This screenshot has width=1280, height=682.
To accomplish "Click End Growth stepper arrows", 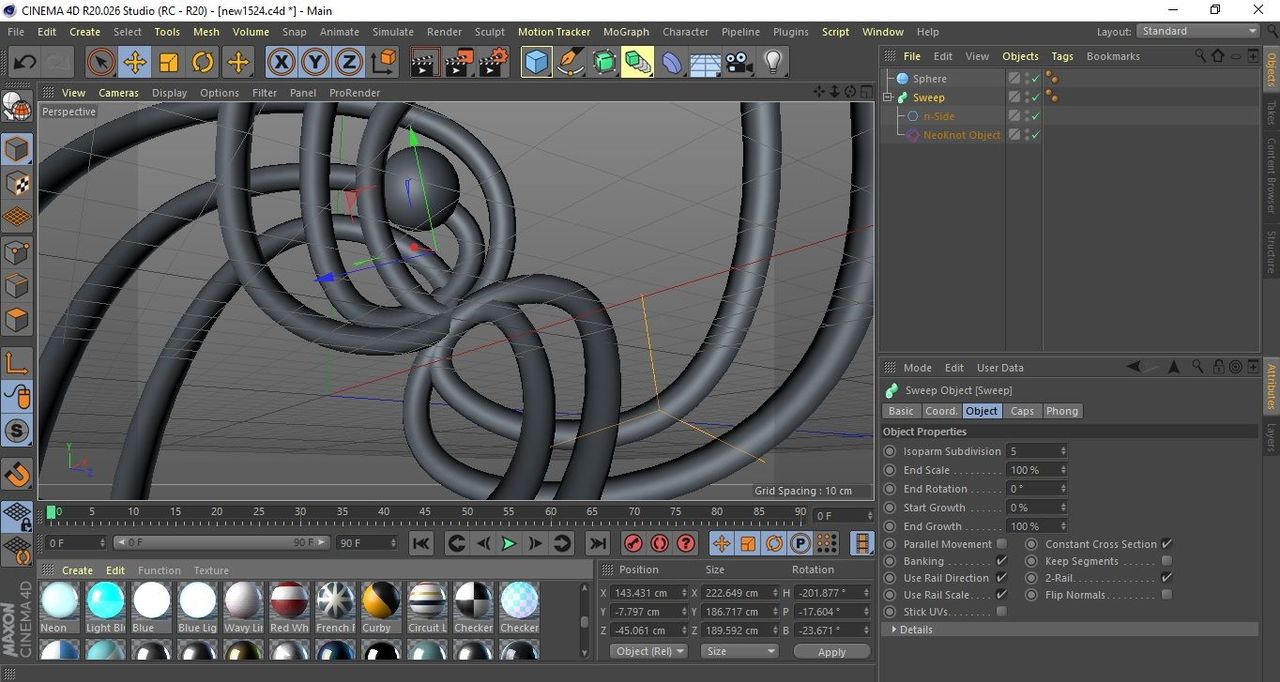I will point(1063,526).
